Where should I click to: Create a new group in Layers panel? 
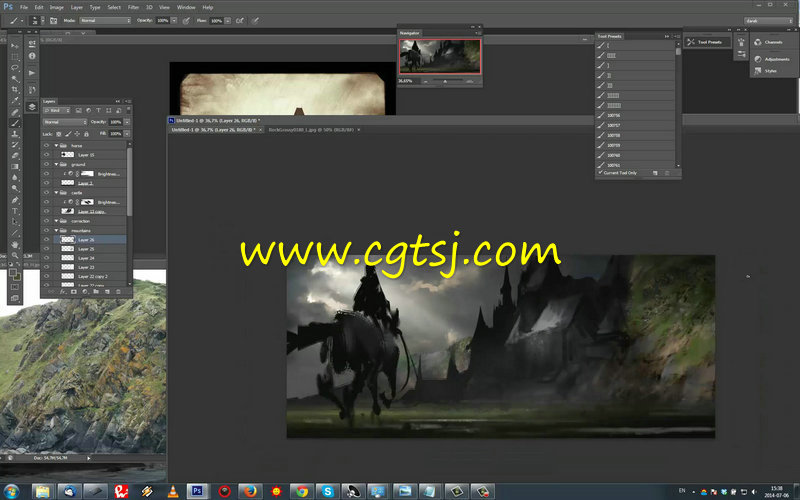96,292
